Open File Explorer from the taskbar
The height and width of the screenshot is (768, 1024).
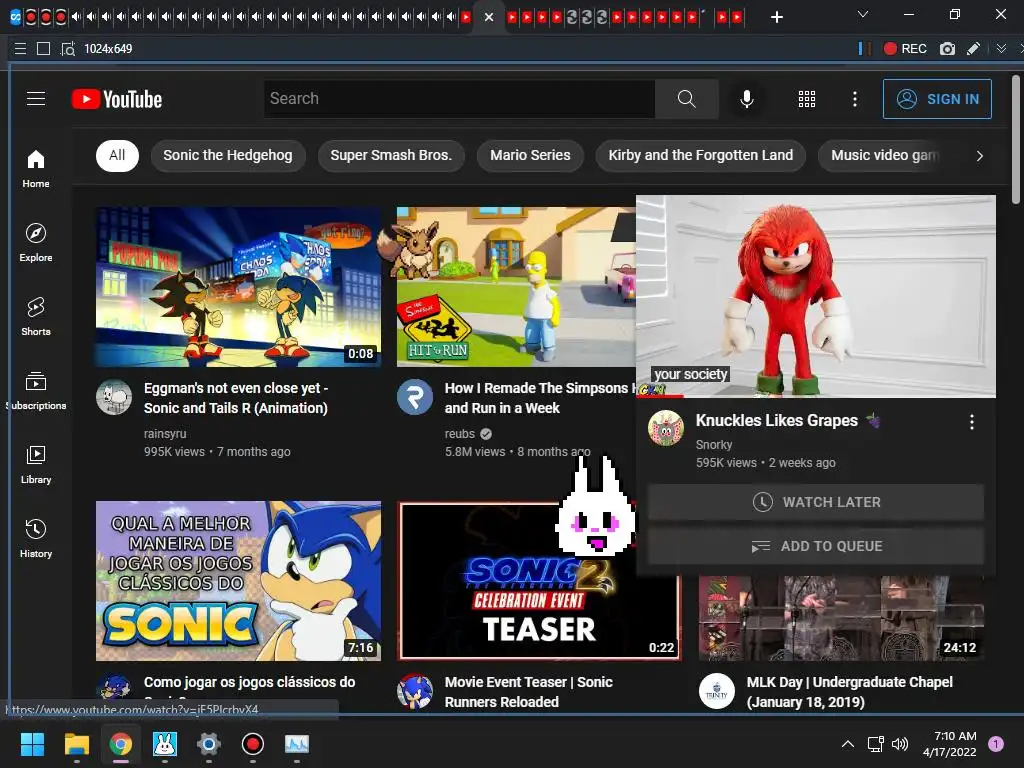[x=76, y=744]
